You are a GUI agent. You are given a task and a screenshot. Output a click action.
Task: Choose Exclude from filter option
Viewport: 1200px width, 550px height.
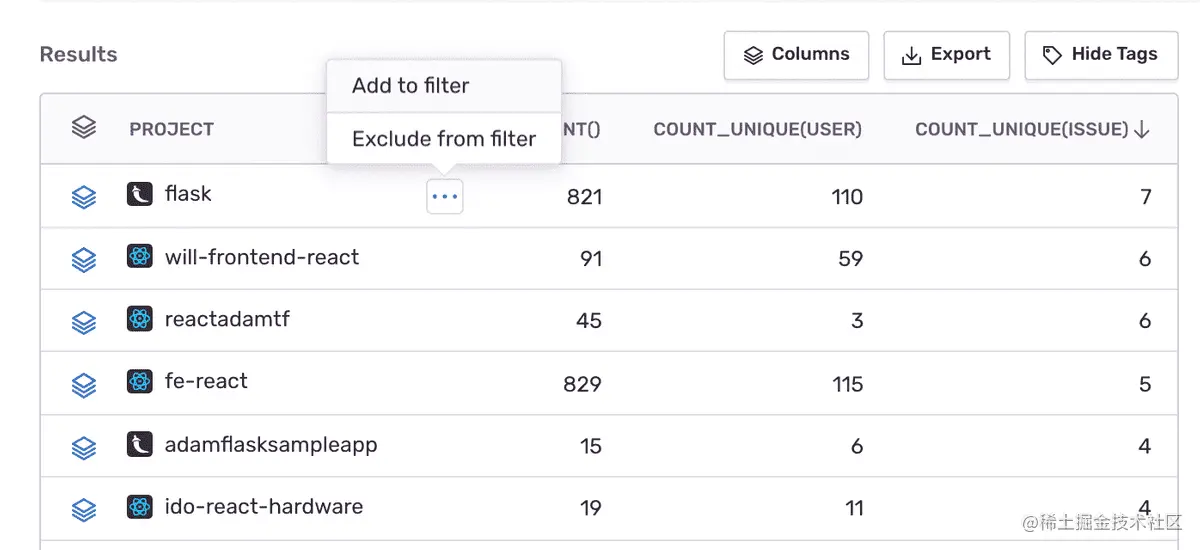click(x=444, y=139)
